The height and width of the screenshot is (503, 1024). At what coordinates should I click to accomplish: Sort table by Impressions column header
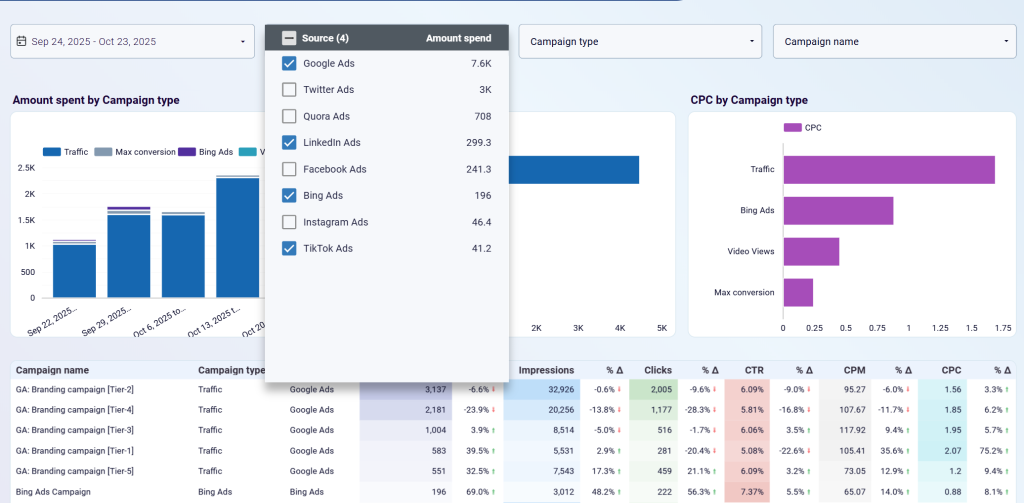coord(546,370)
